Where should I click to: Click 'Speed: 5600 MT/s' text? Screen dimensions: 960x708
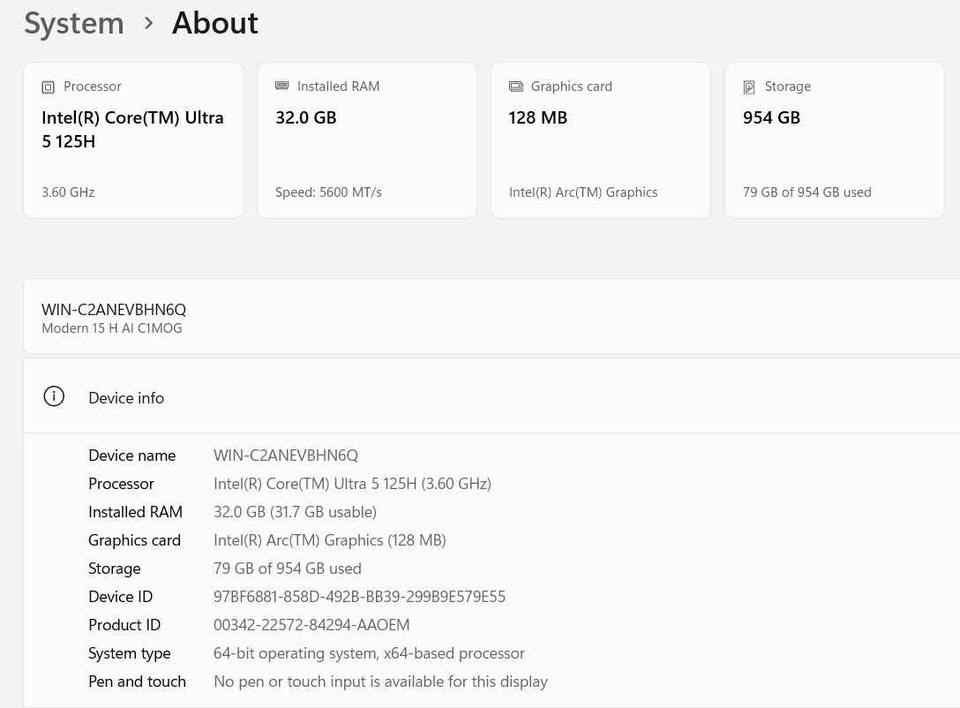pos(328,192)
